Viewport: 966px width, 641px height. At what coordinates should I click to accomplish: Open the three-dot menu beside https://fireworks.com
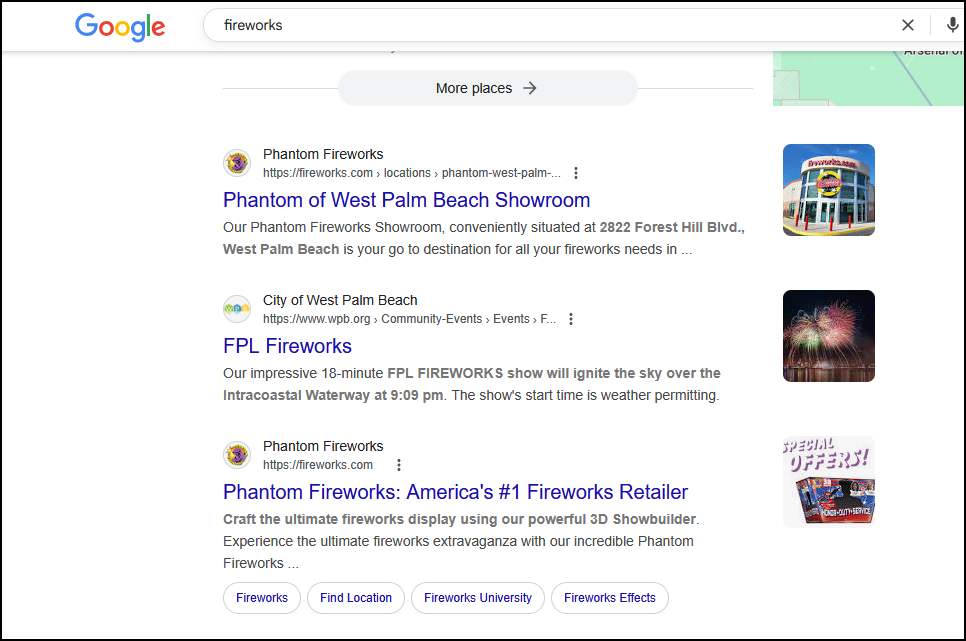tap(399, 465)
